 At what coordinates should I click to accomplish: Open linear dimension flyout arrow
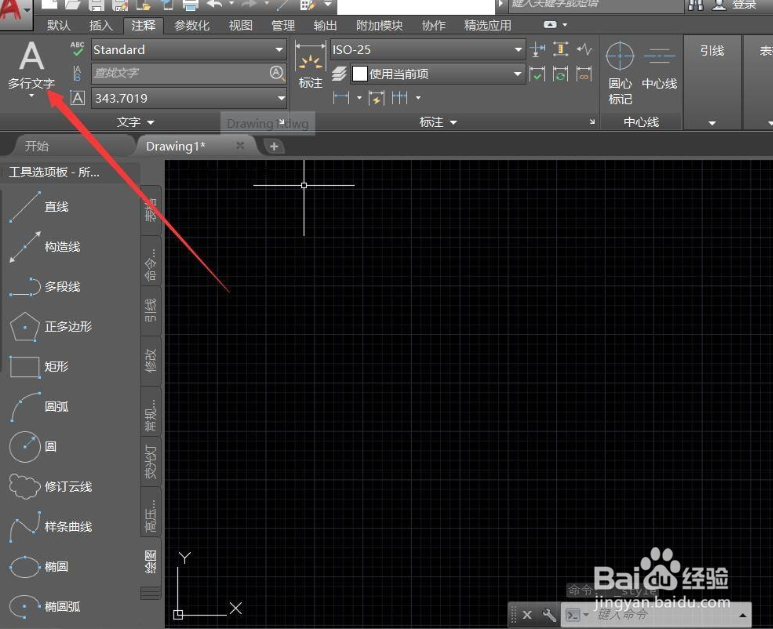pyautogui.click(x=359, y=98)
